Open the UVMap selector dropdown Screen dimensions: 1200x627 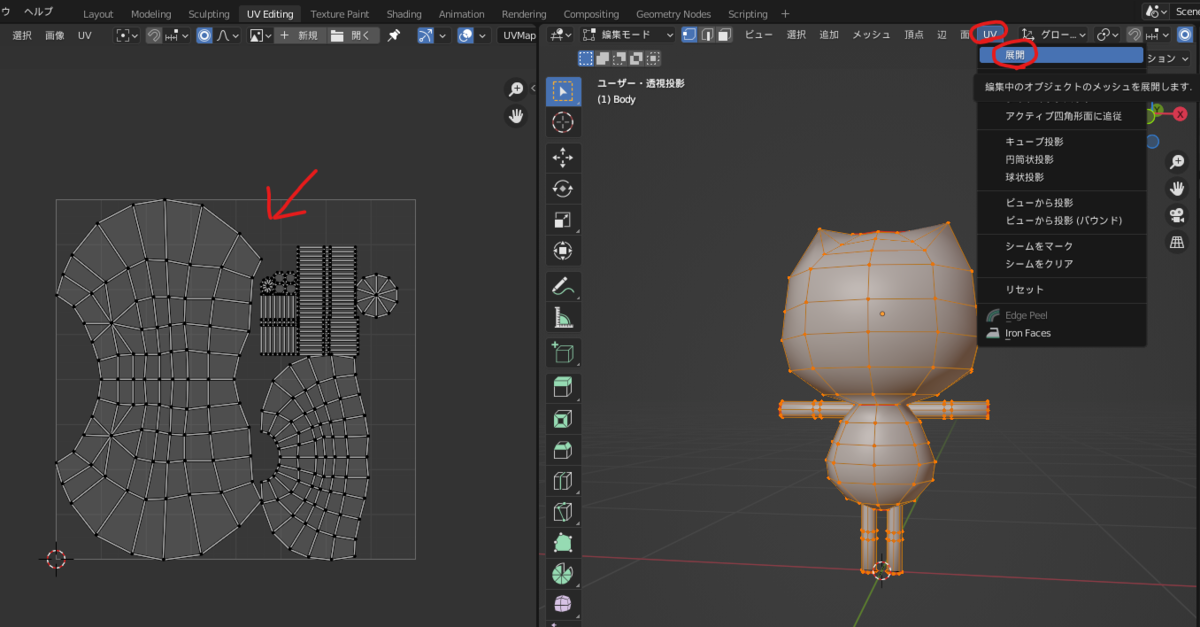coord(518,35)
